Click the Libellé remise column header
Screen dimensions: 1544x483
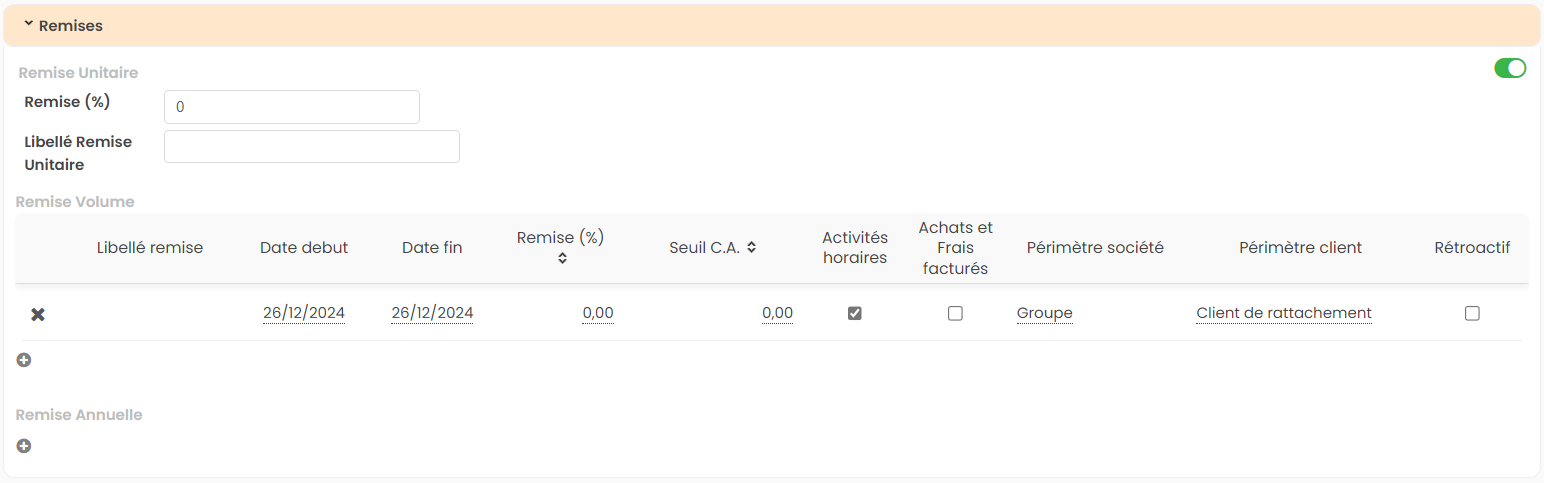[x=150, y=248]
